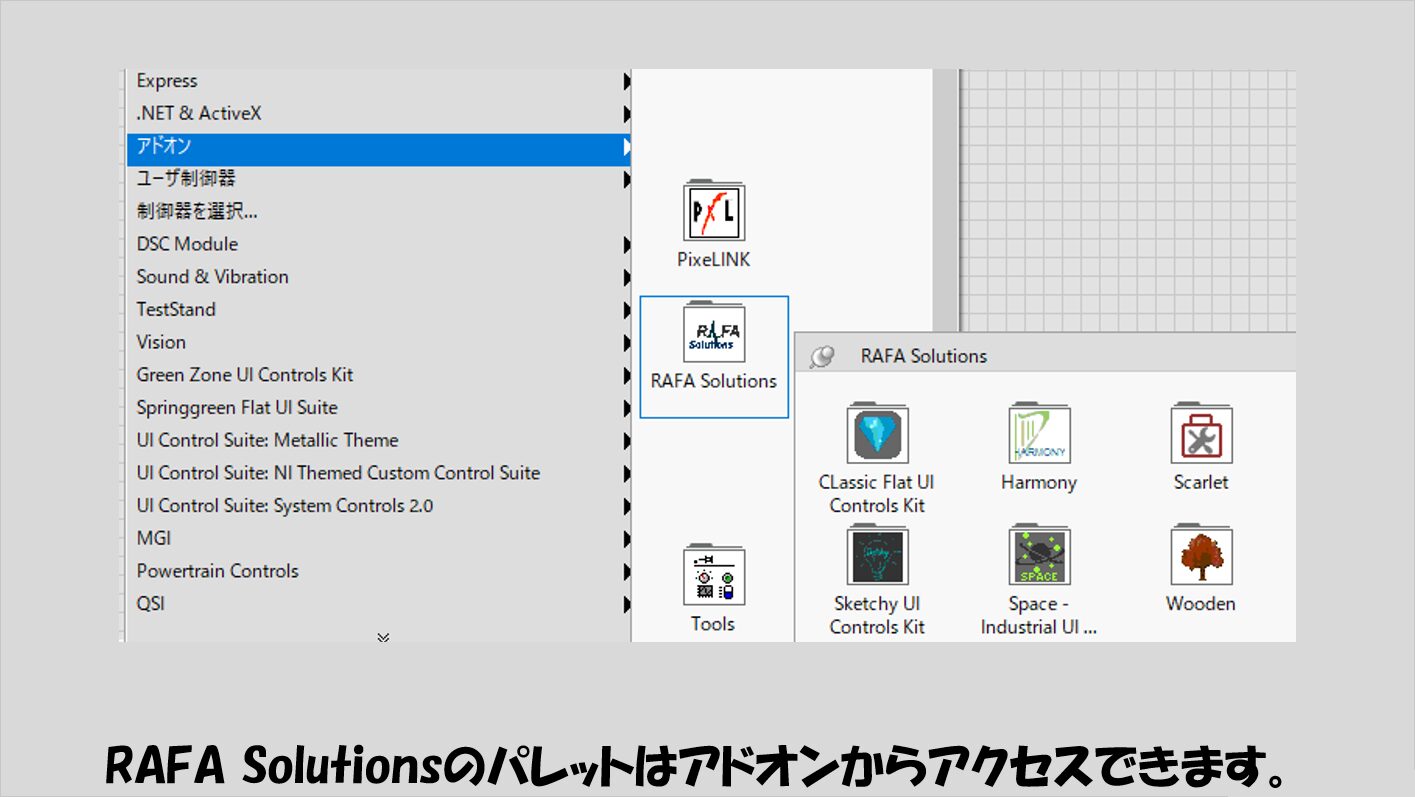Open the Space - Industrial UI palette
The height and width of the screenshot is (797, 1415).
click(x=1039, y=557)
